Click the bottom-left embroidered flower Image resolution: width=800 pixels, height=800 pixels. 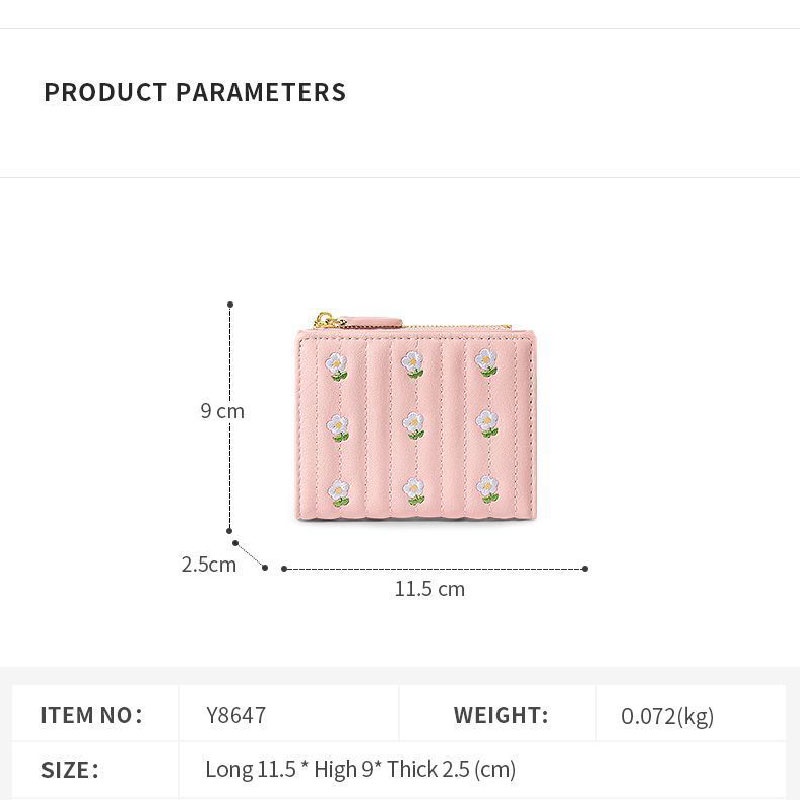(x=340, y=492)
